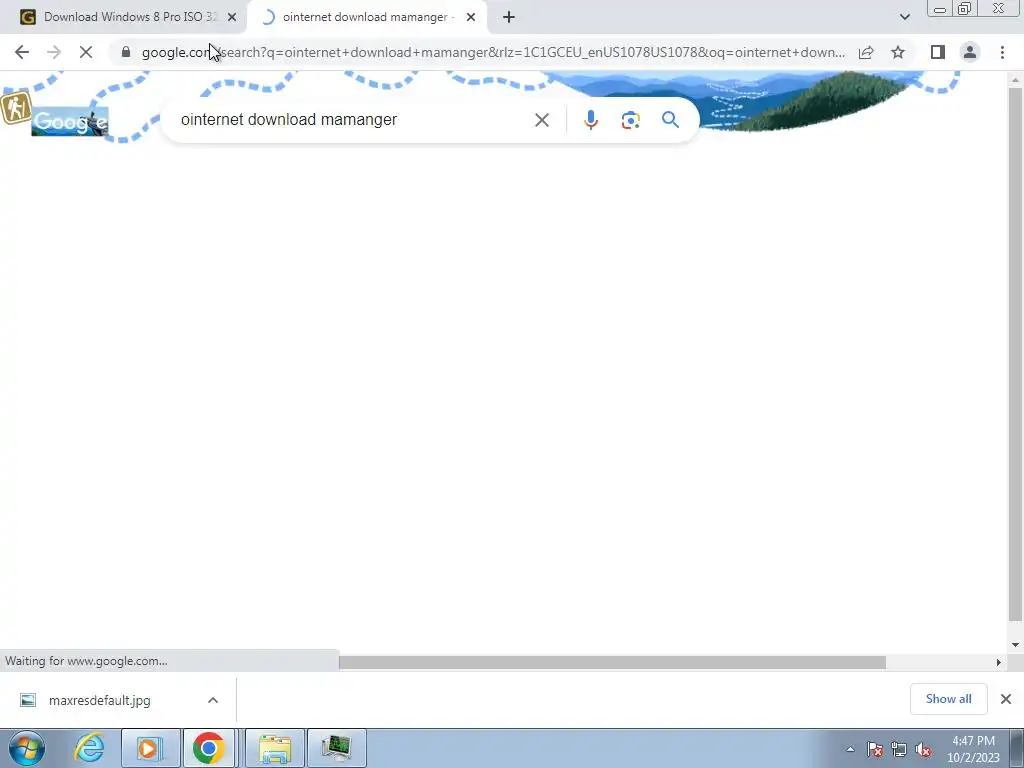Expand the tab search dropdown
1024x768 pixels.
coord(904,17)
